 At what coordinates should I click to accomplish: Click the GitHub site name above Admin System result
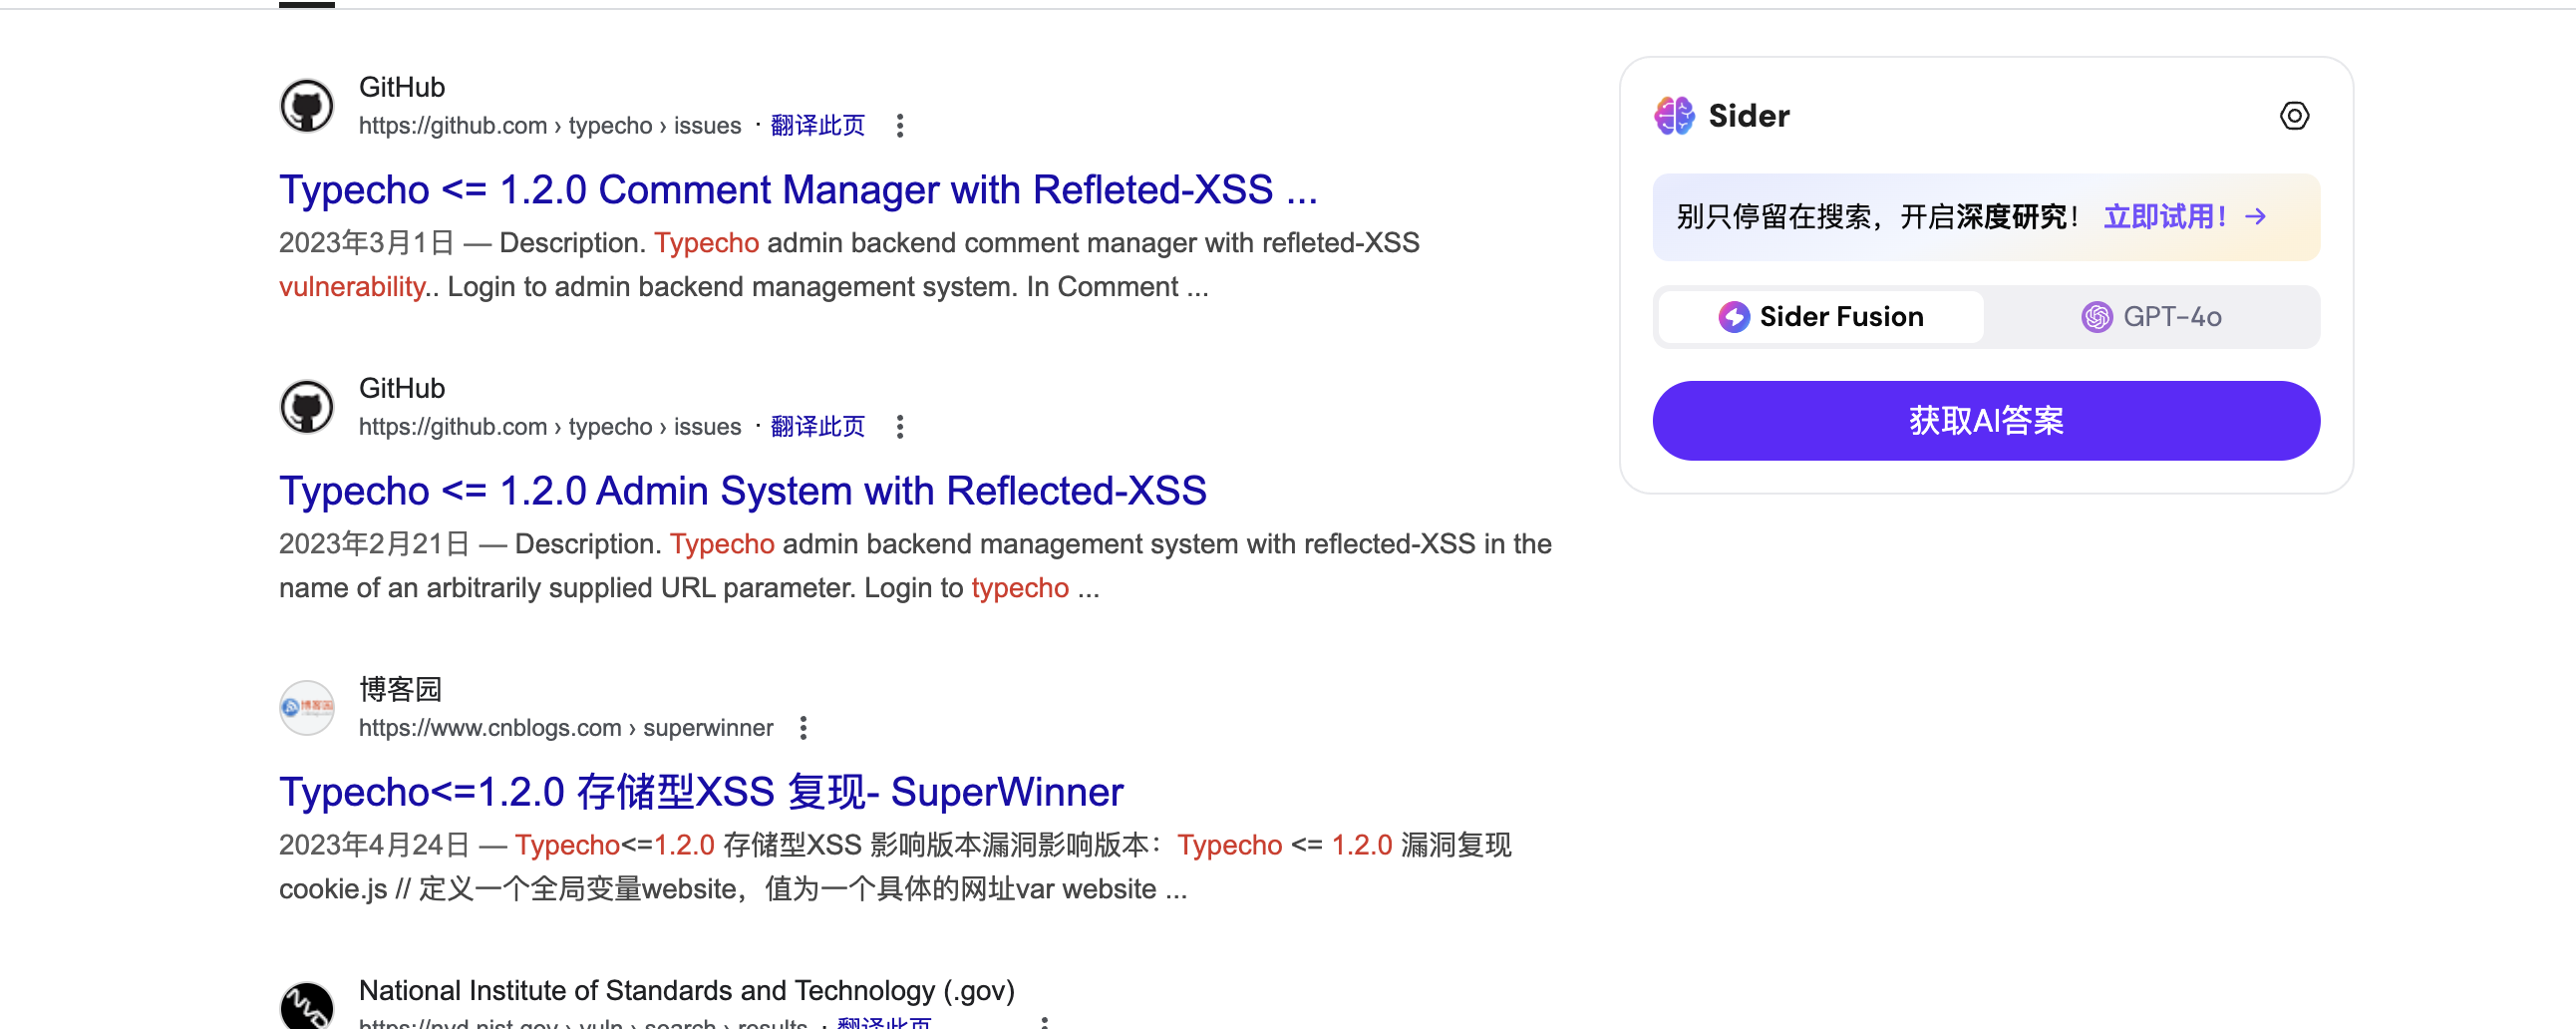[402, 388]
